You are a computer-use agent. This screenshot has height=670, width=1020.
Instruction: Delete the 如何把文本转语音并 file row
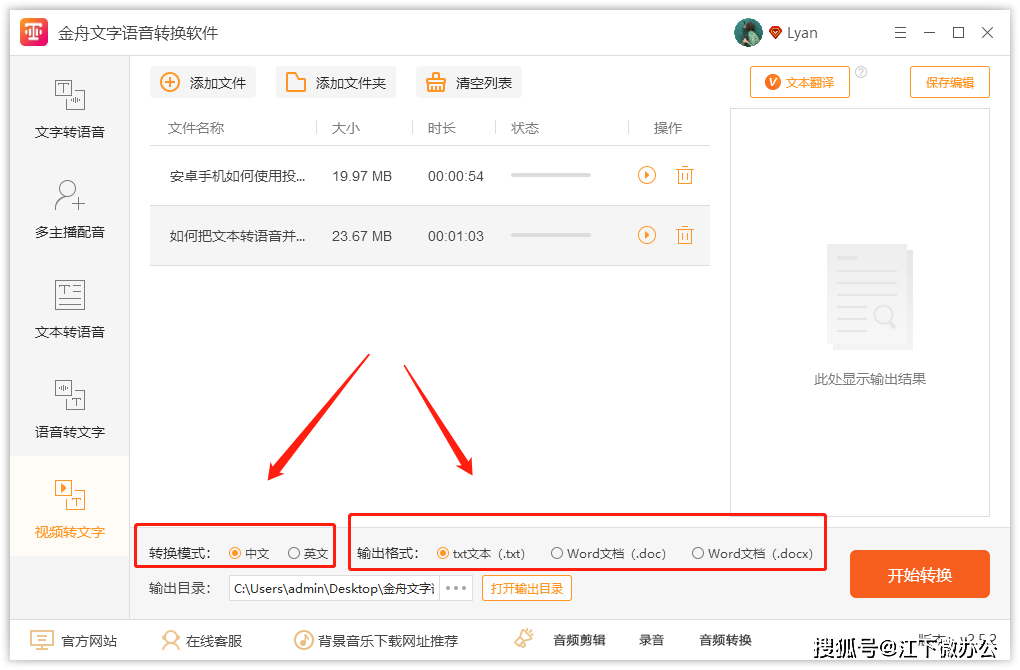(x=685, y=235)
